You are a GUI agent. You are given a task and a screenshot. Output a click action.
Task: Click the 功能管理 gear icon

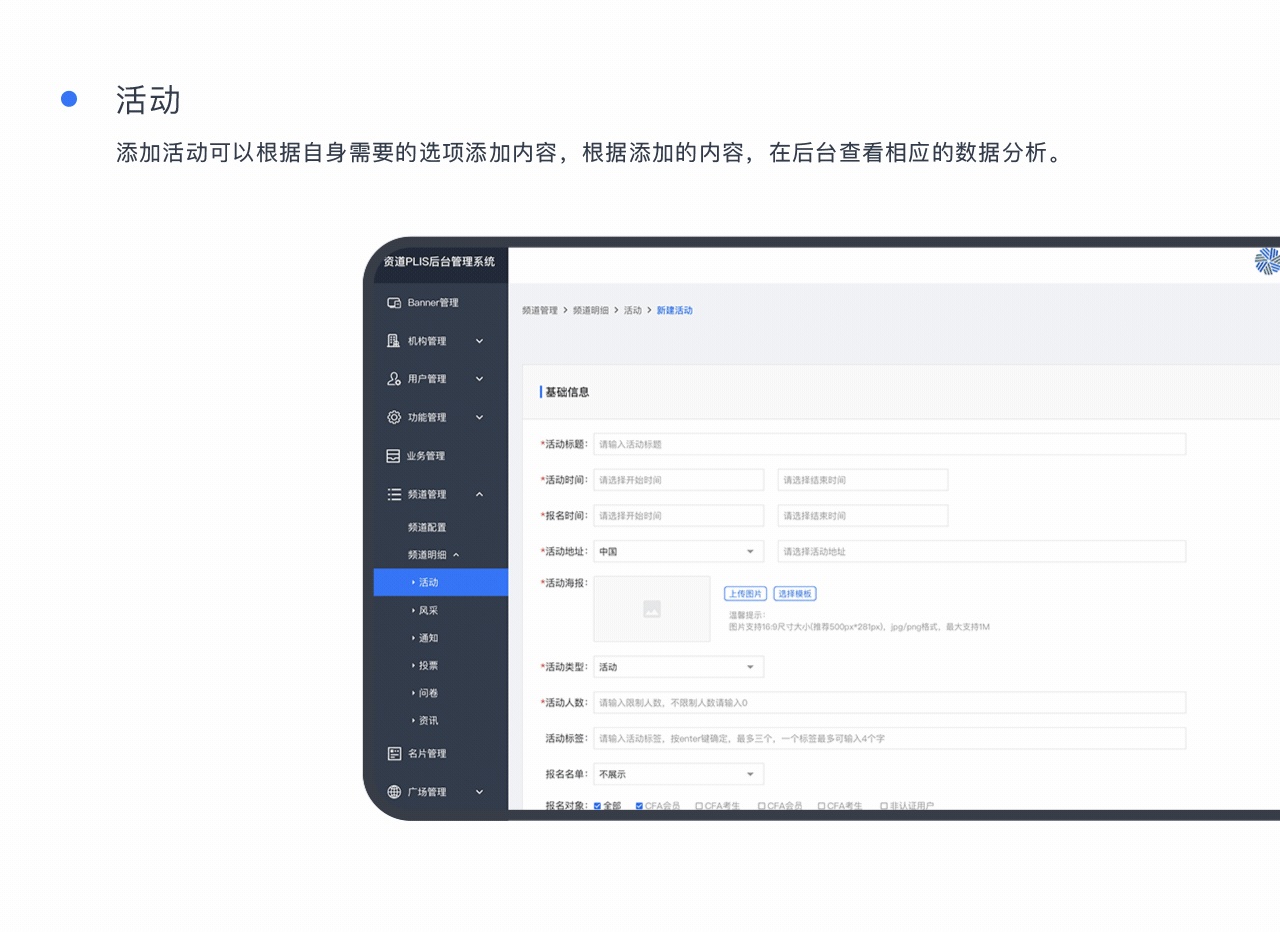click(394, 417)
